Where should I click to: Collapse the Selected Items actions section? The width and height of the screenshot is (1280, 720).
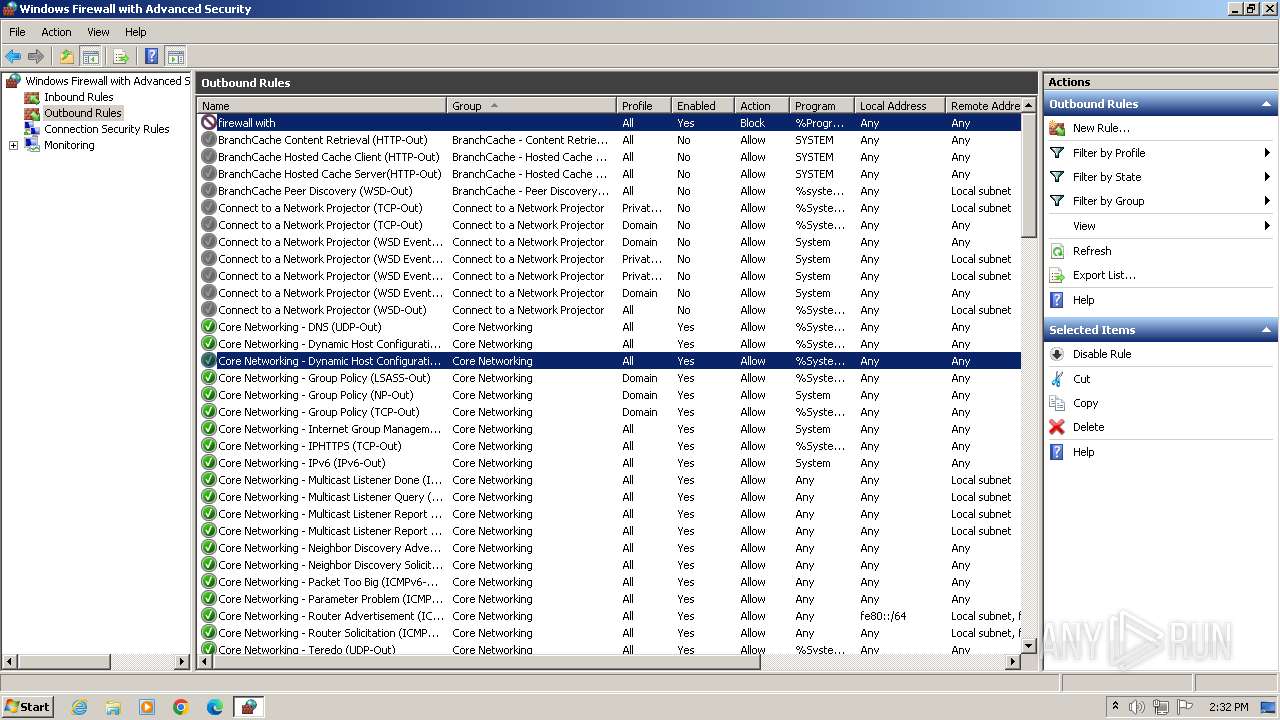click(1267, 330)
